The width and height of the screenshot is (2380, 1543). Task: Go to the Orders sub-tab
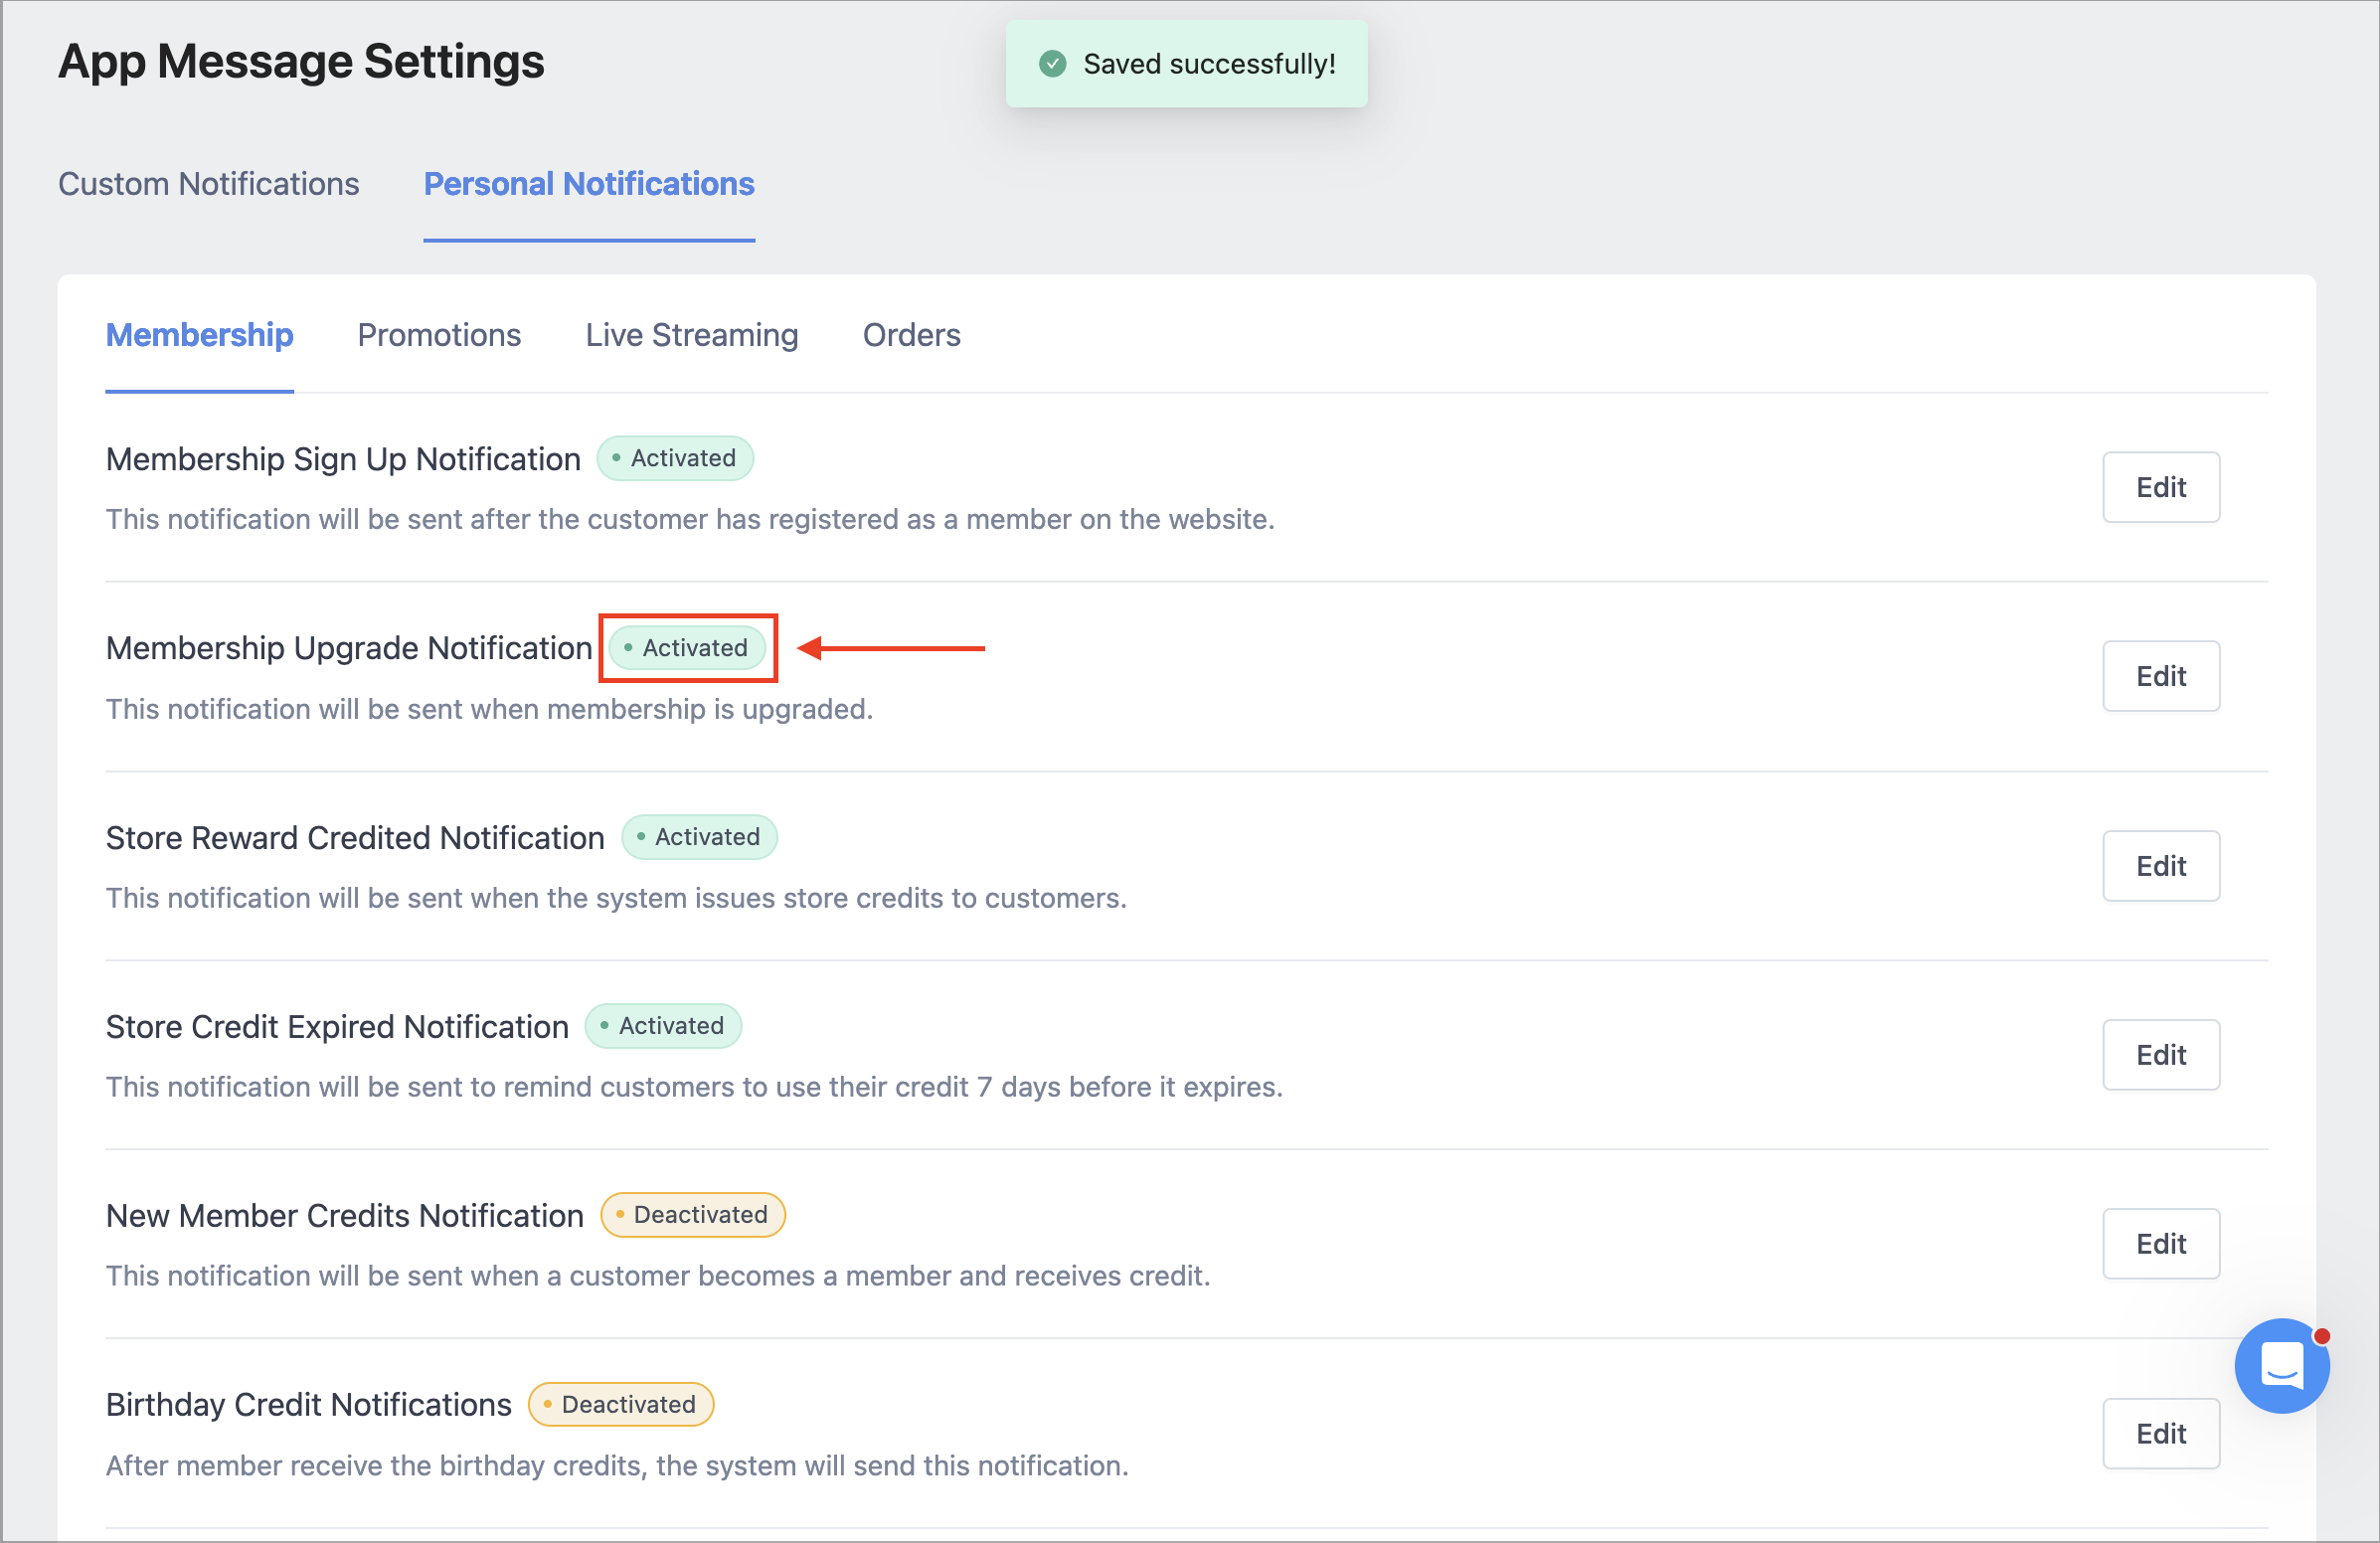pyautogui.click(x=911, y=335)
